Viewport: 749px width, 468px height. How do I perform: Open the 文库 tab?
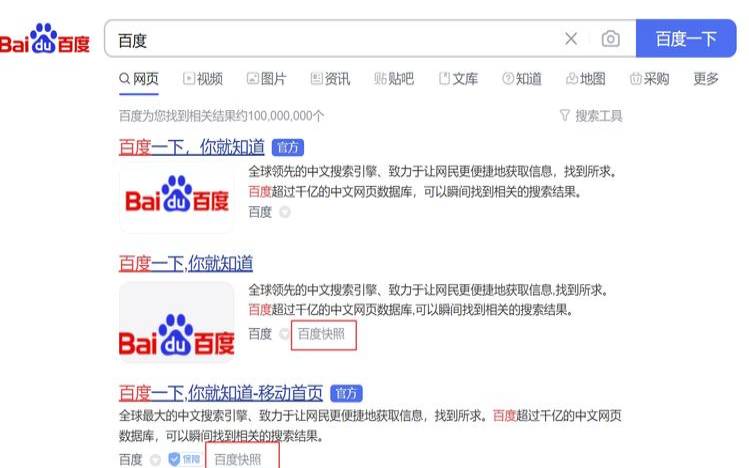click(x=459, y=79)
